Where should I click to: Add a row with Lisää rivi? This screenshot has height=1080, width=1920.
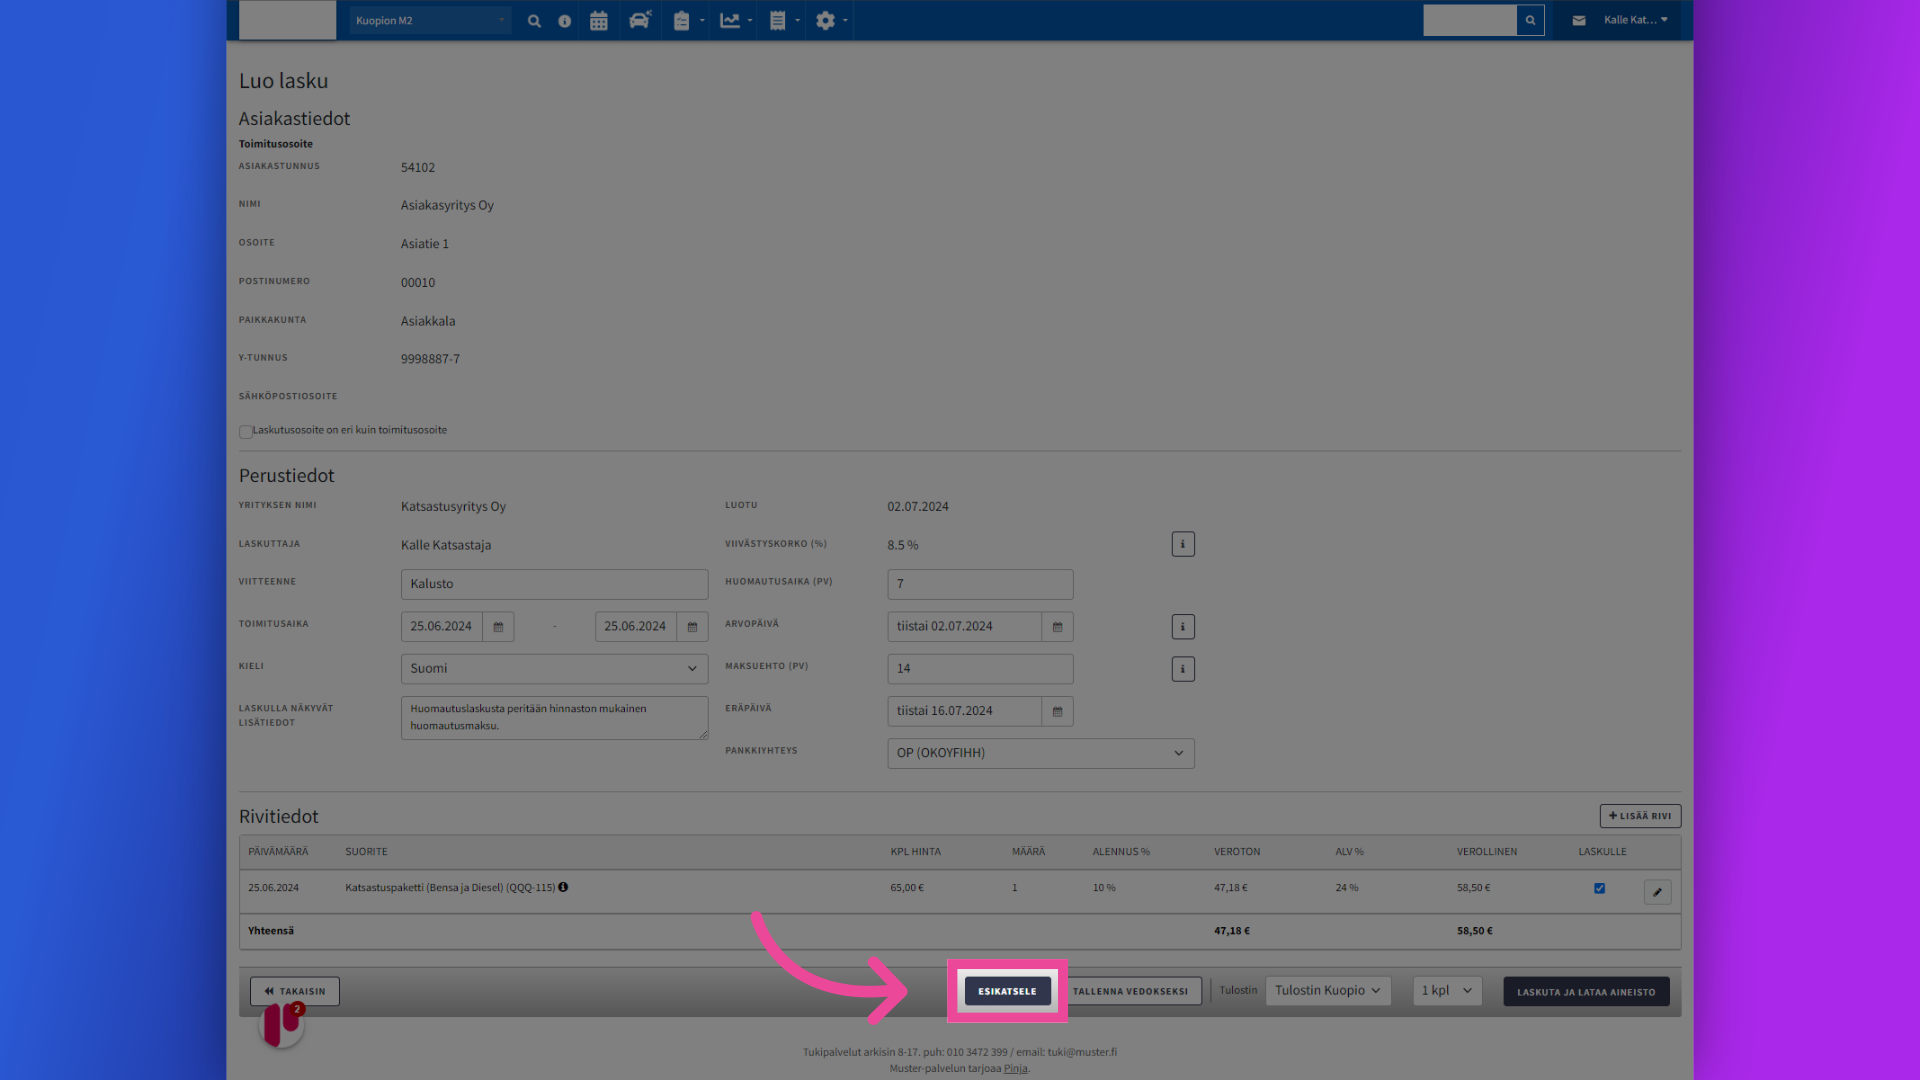pos(1640,816)
